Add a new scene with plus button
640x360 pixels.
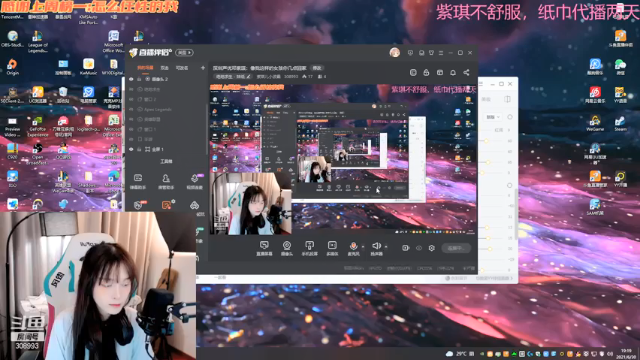(202, 68)
